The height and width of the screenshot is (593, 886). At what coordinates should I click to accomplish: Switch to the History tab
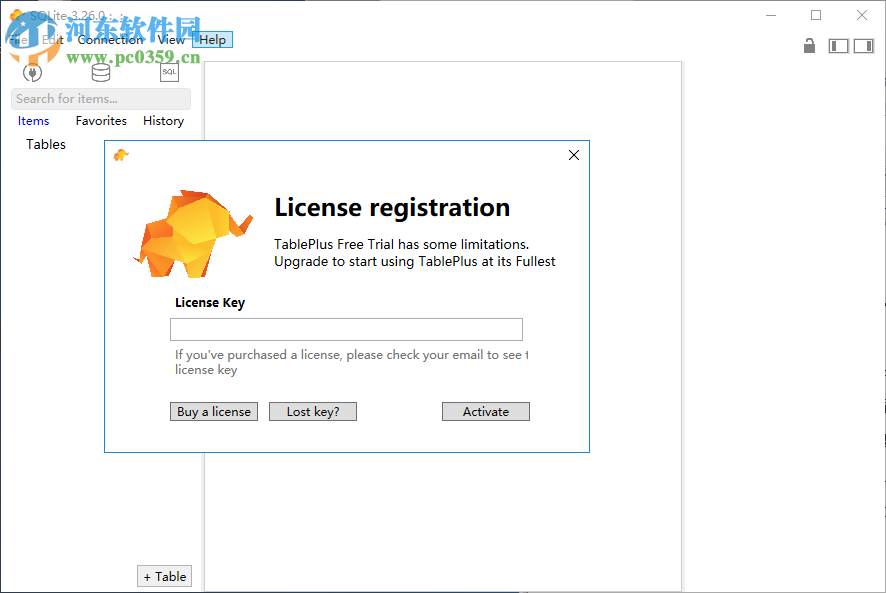pyautogui.click(x=163, y=120)
